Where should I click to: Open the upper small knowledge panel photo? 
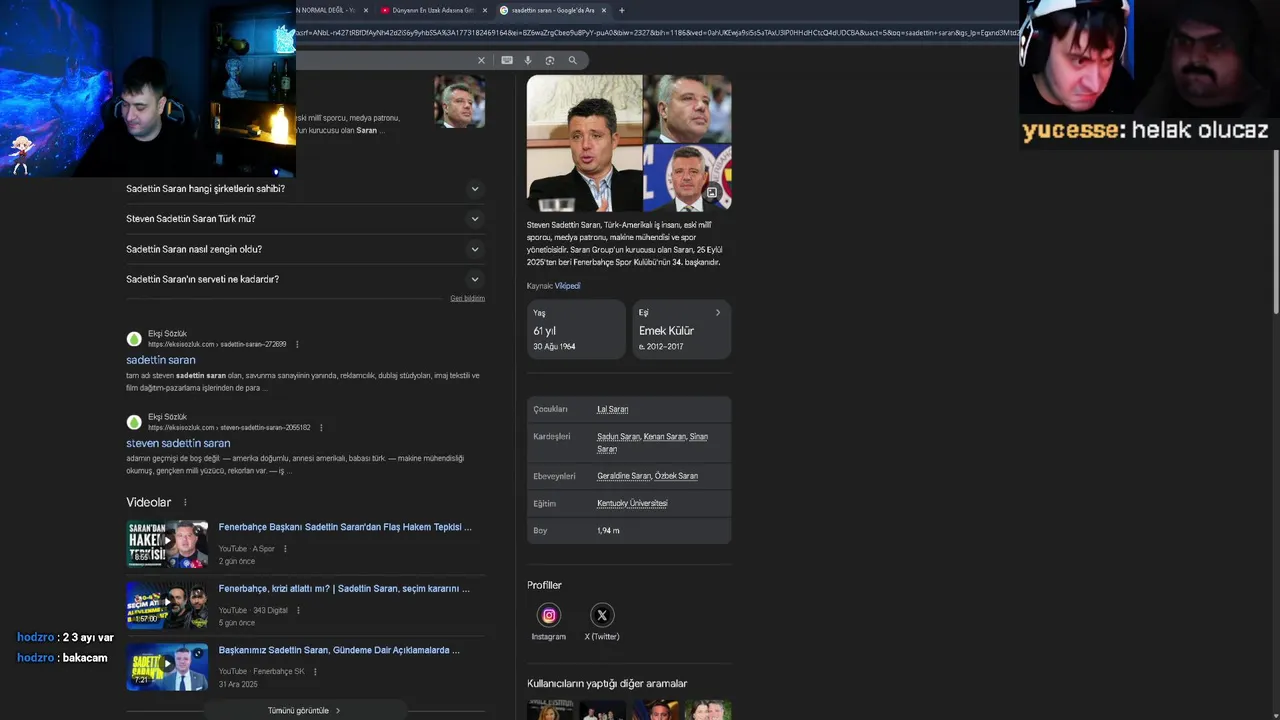click(x=688, y=108)
